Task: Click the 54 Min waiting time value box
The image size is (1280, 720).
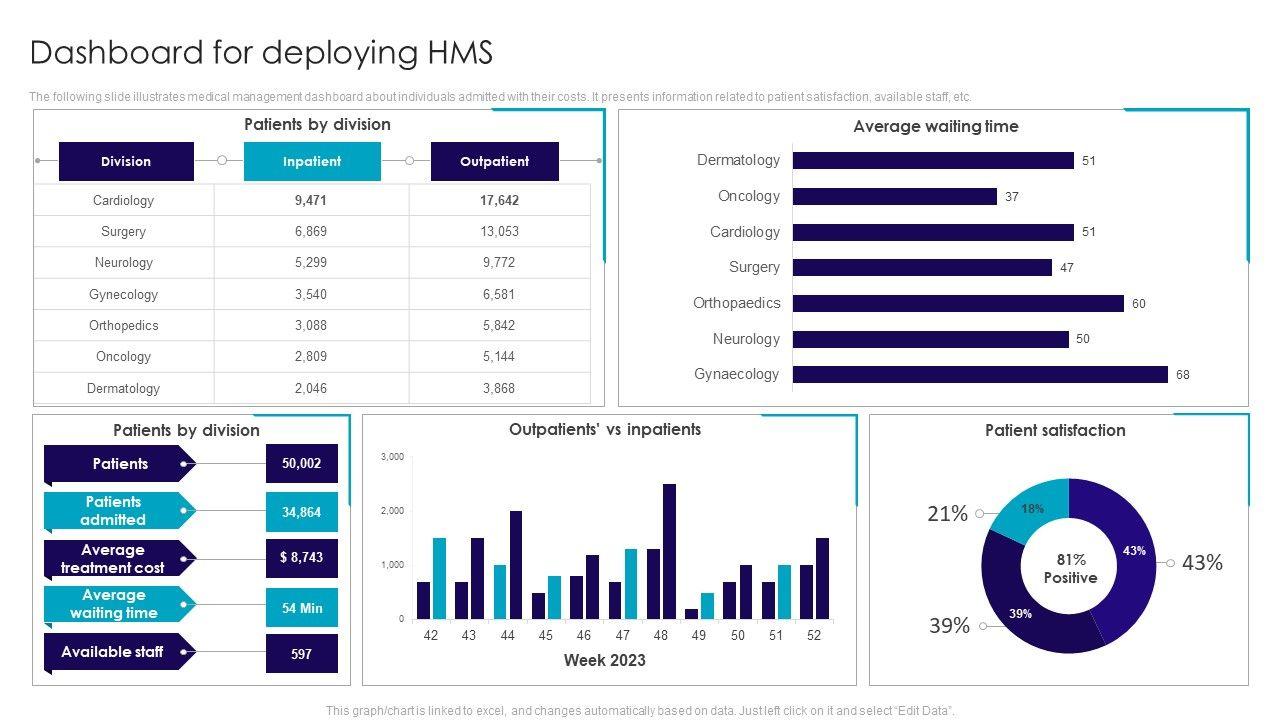Action: click(301, 608)
